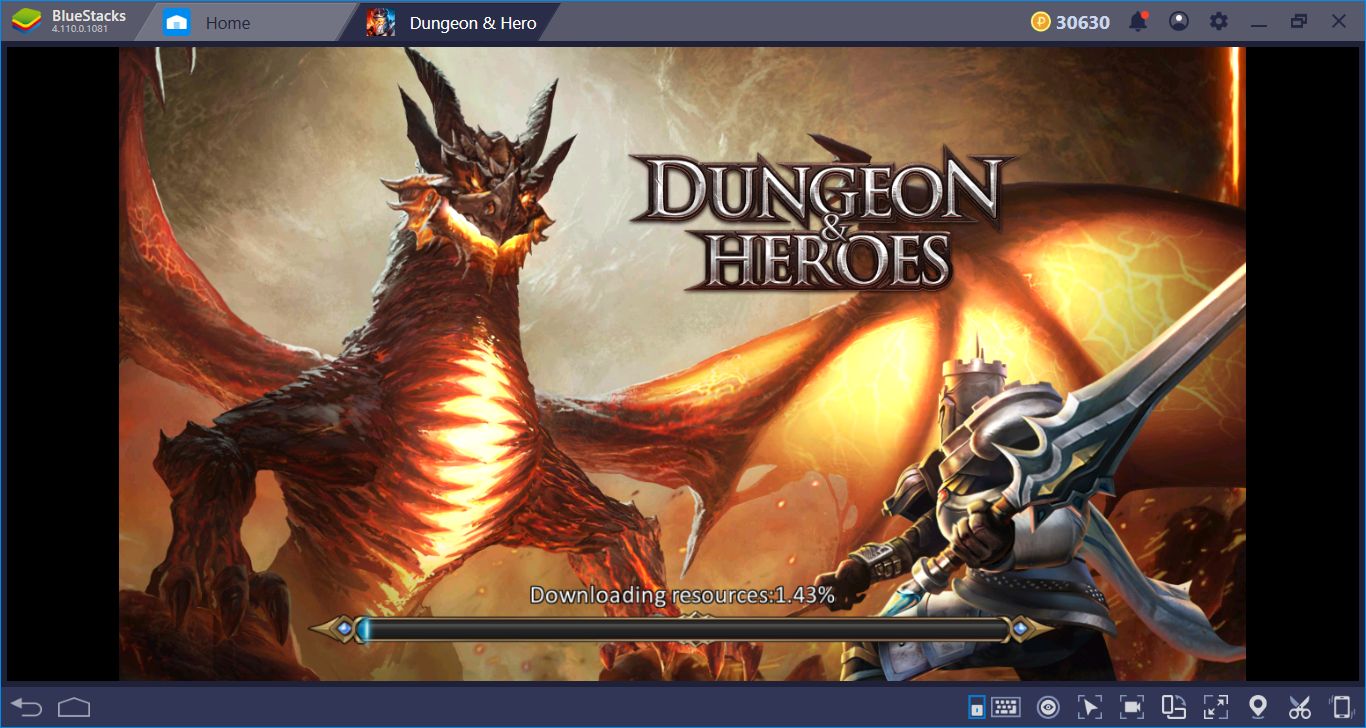Click the Android back arrow

[27, 707]
